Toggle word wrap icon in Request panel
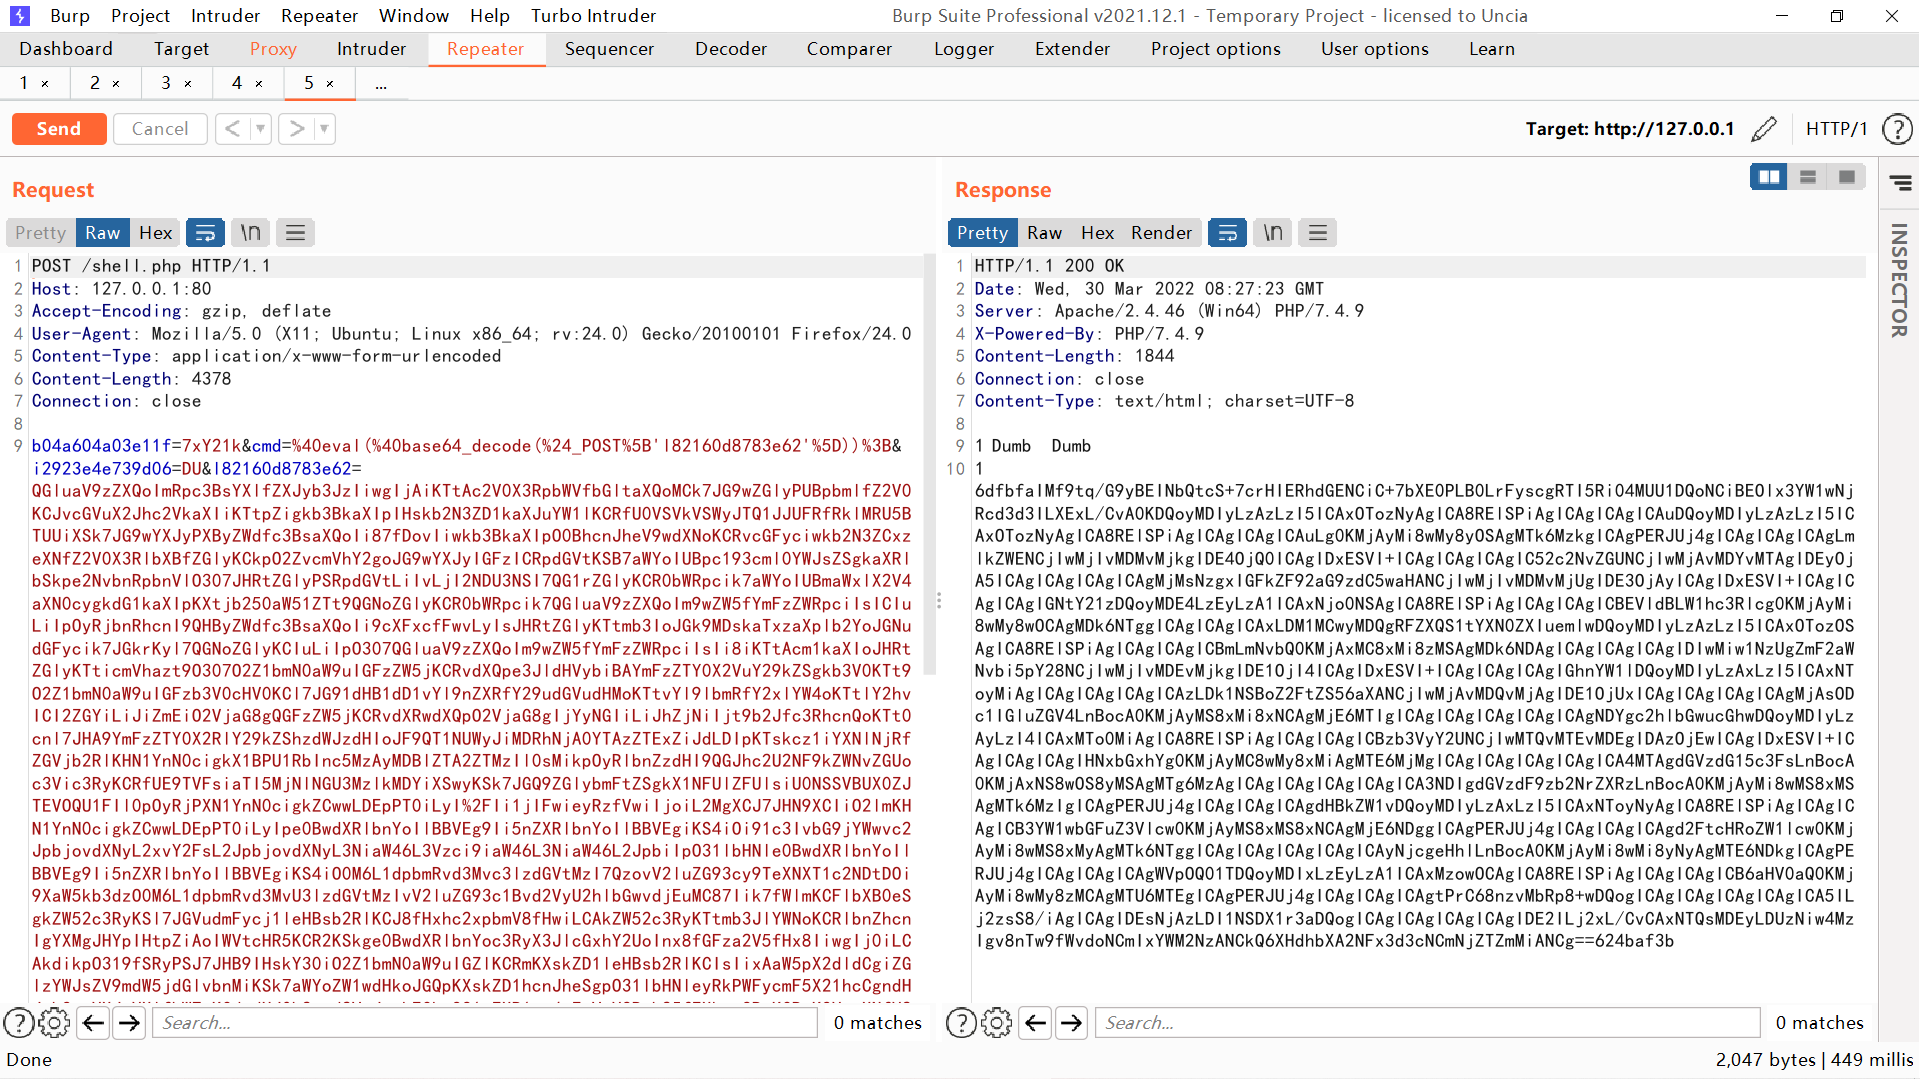This screenshot has height=1079, width=1920. (205, 233)
